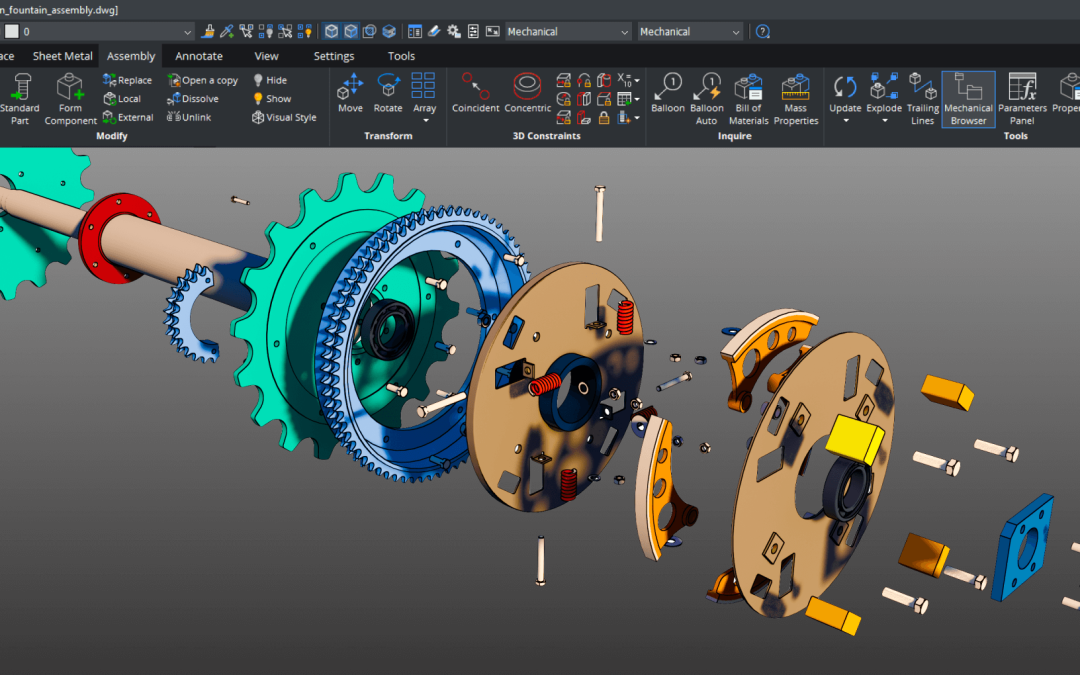The image size is (1080, 675).
Task: Activate the Rotate tool
Action: 387,95
